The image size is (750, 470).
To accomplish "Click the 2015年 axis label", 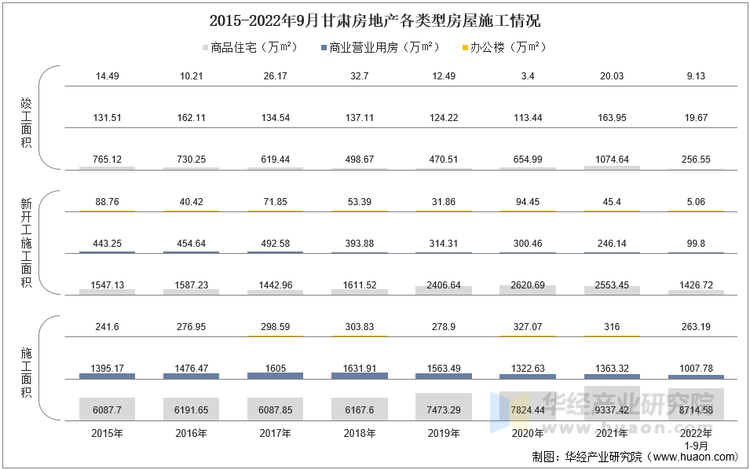I will (x=107, y=433).
